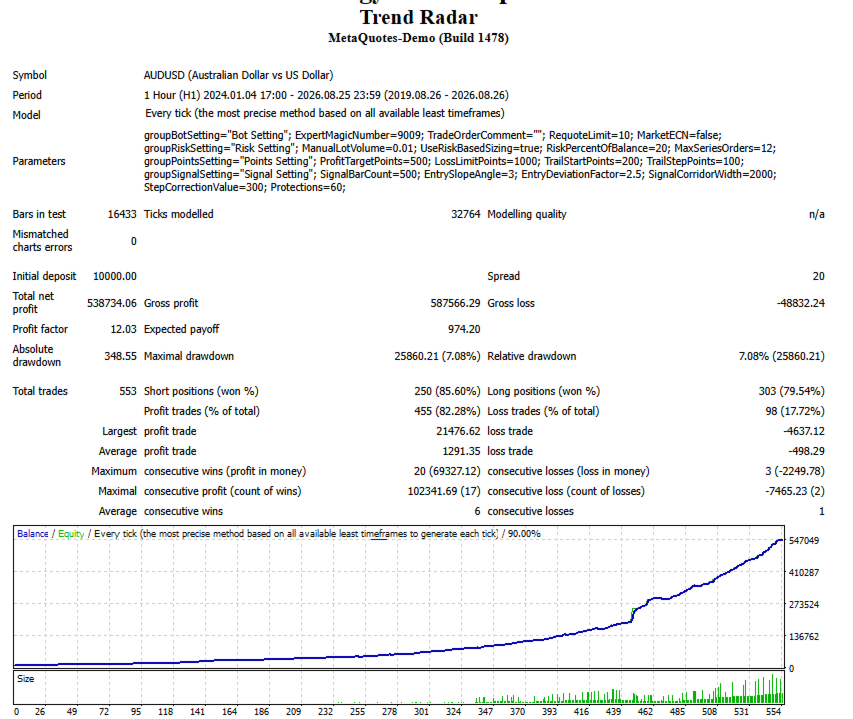Select Largest loss trade value -4637.12
This screenshot has width=853, height=719.
coord(804,431)
